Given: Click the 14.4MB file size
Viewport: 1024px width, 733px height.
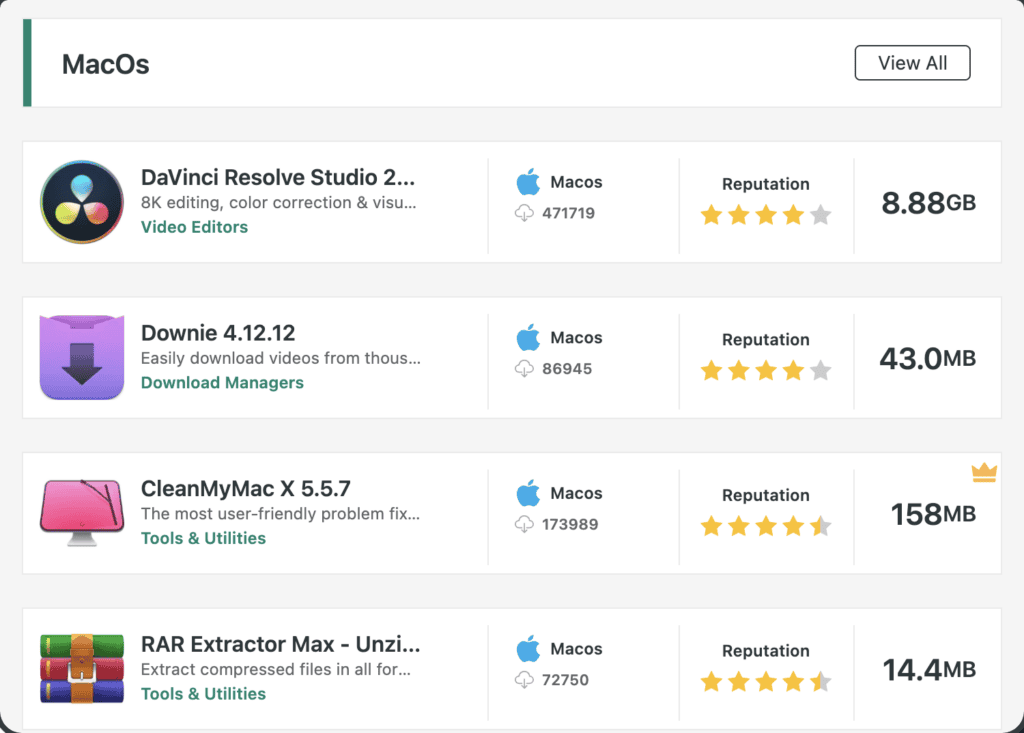Looking at the screenshot, I should coord(929,669).
